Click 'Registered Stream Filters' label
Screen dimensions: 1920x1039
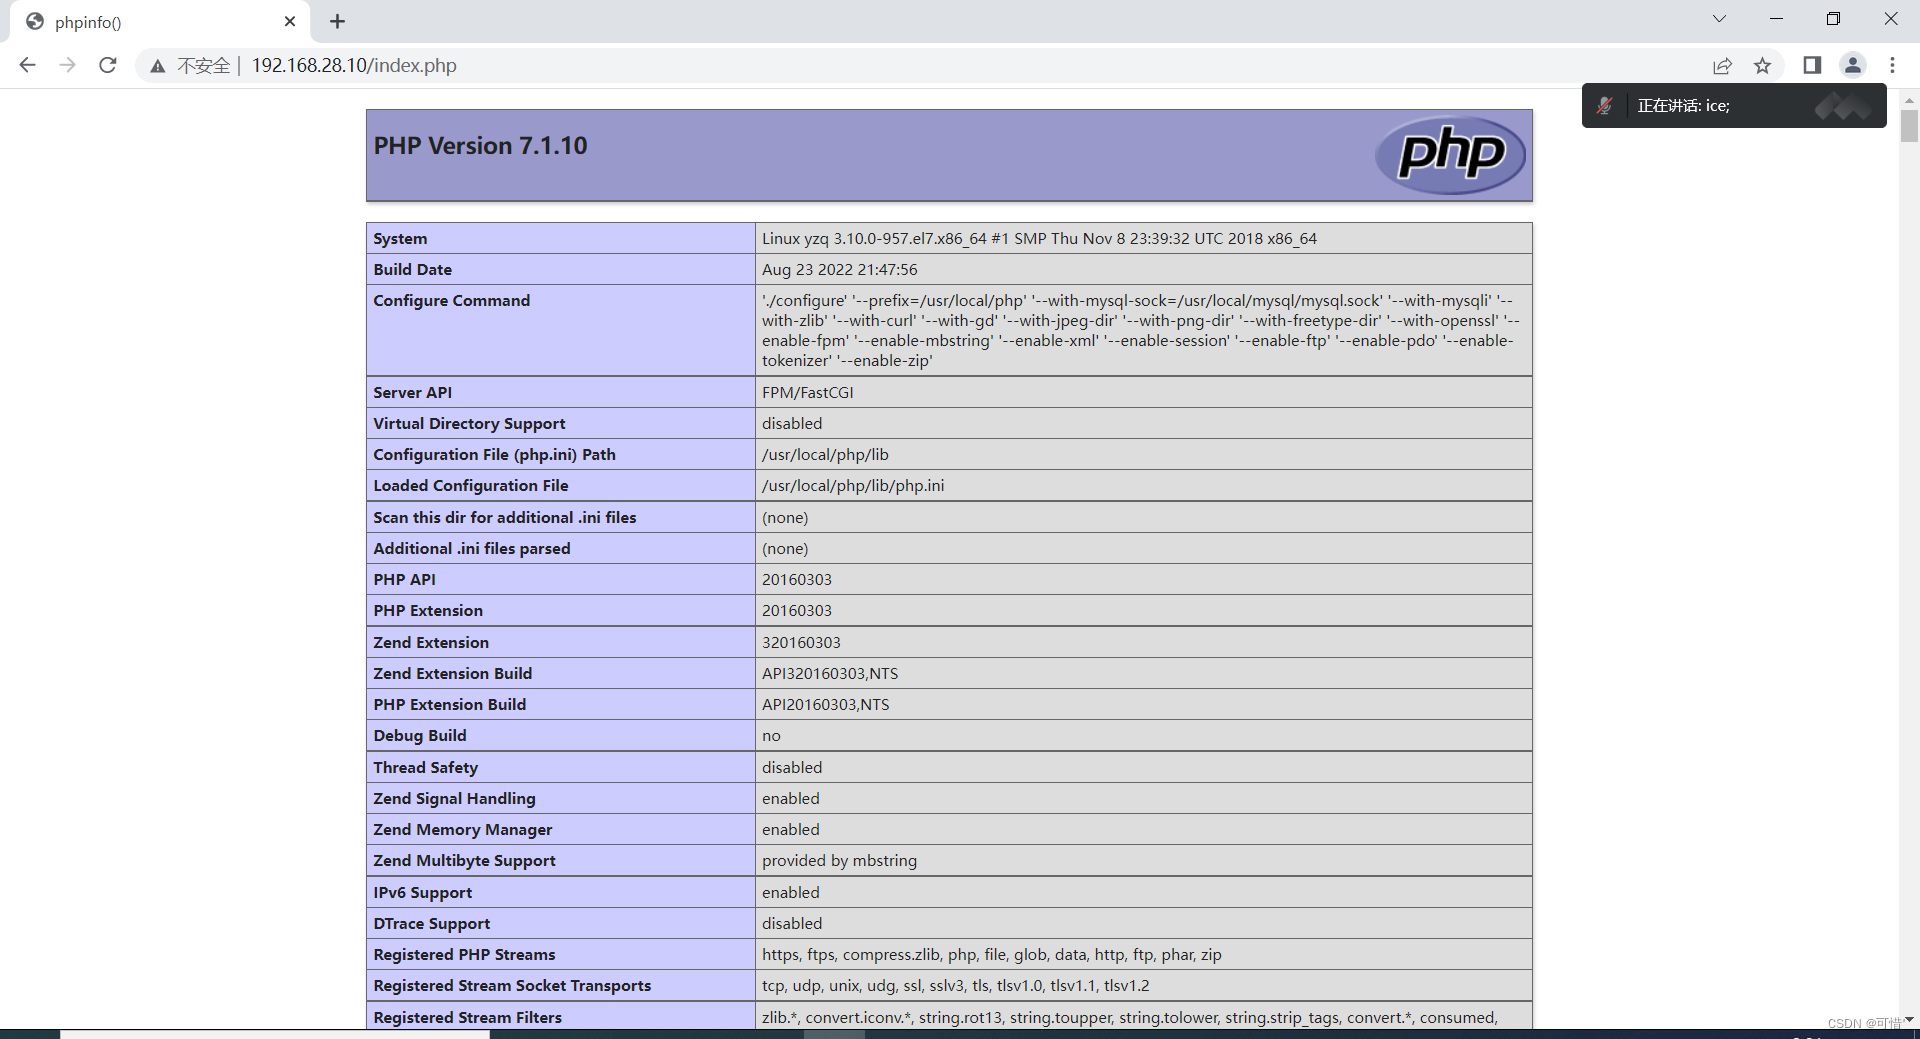point(467,1018)
